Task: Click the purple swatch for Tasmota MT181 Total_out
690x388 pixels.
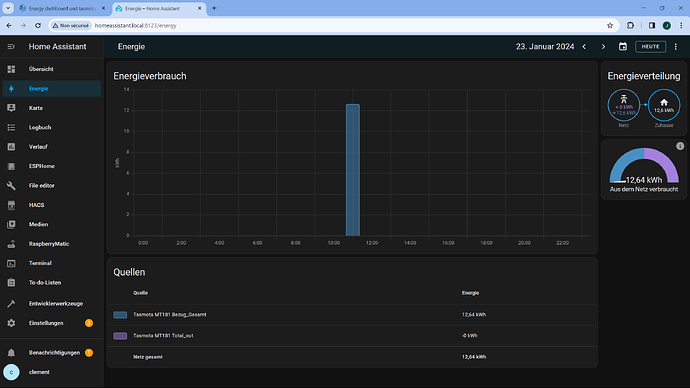Action: (120, 336)
